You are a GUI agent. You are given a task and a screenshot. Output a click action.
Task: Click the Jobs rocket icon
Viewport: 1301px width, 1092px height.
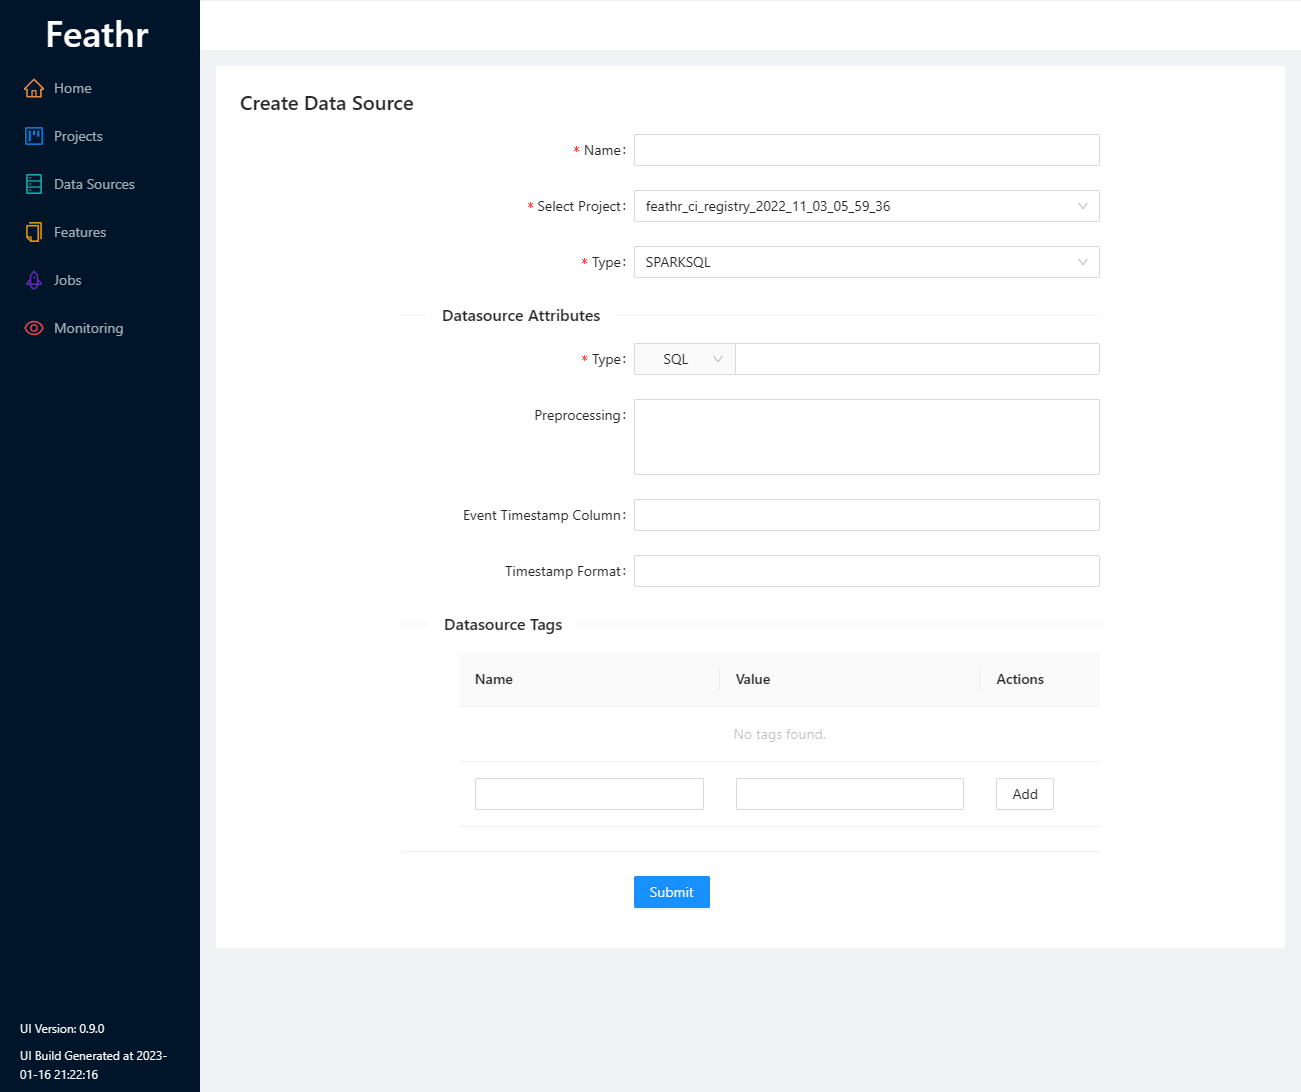point(34,280)
